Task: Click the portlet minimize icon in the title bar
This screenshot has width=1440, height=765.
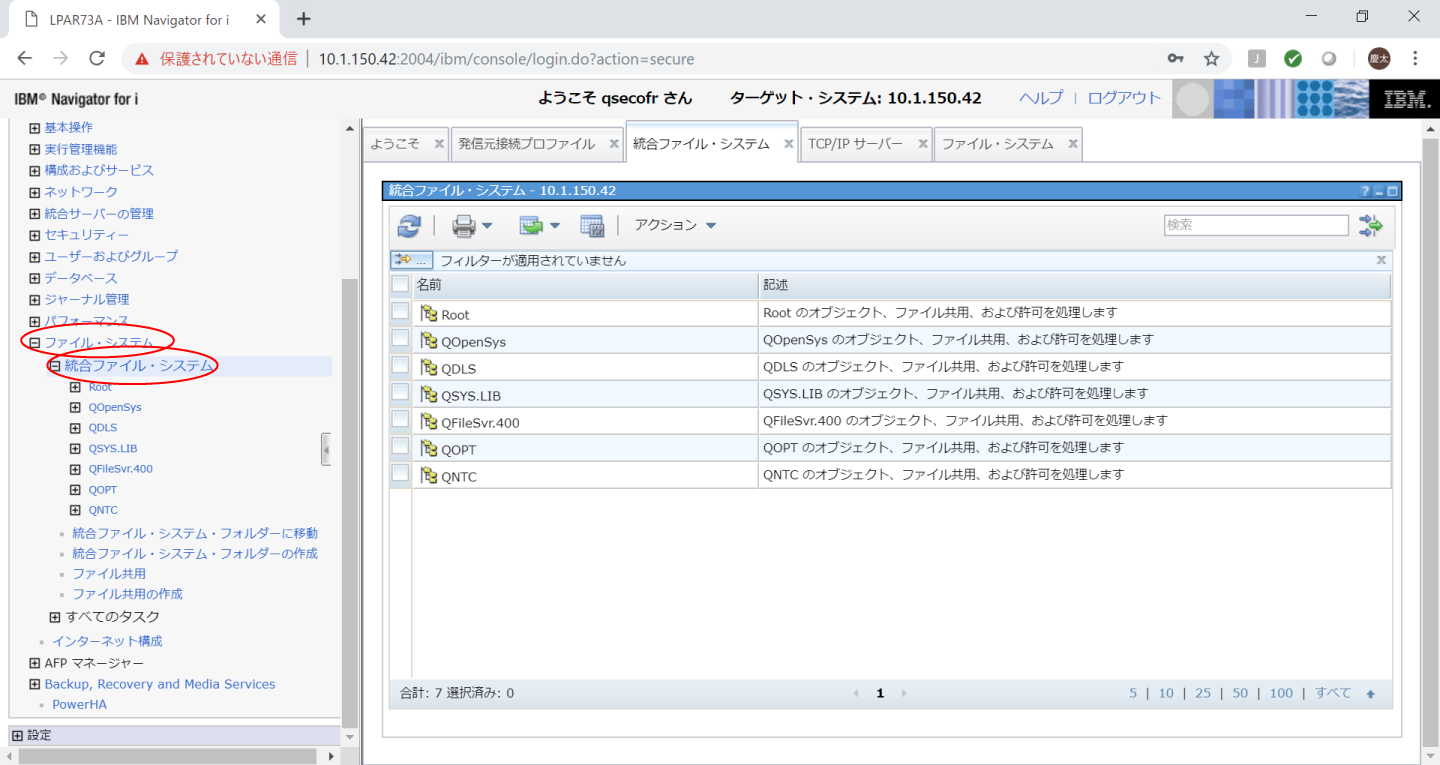Action: pos(1379,191)
